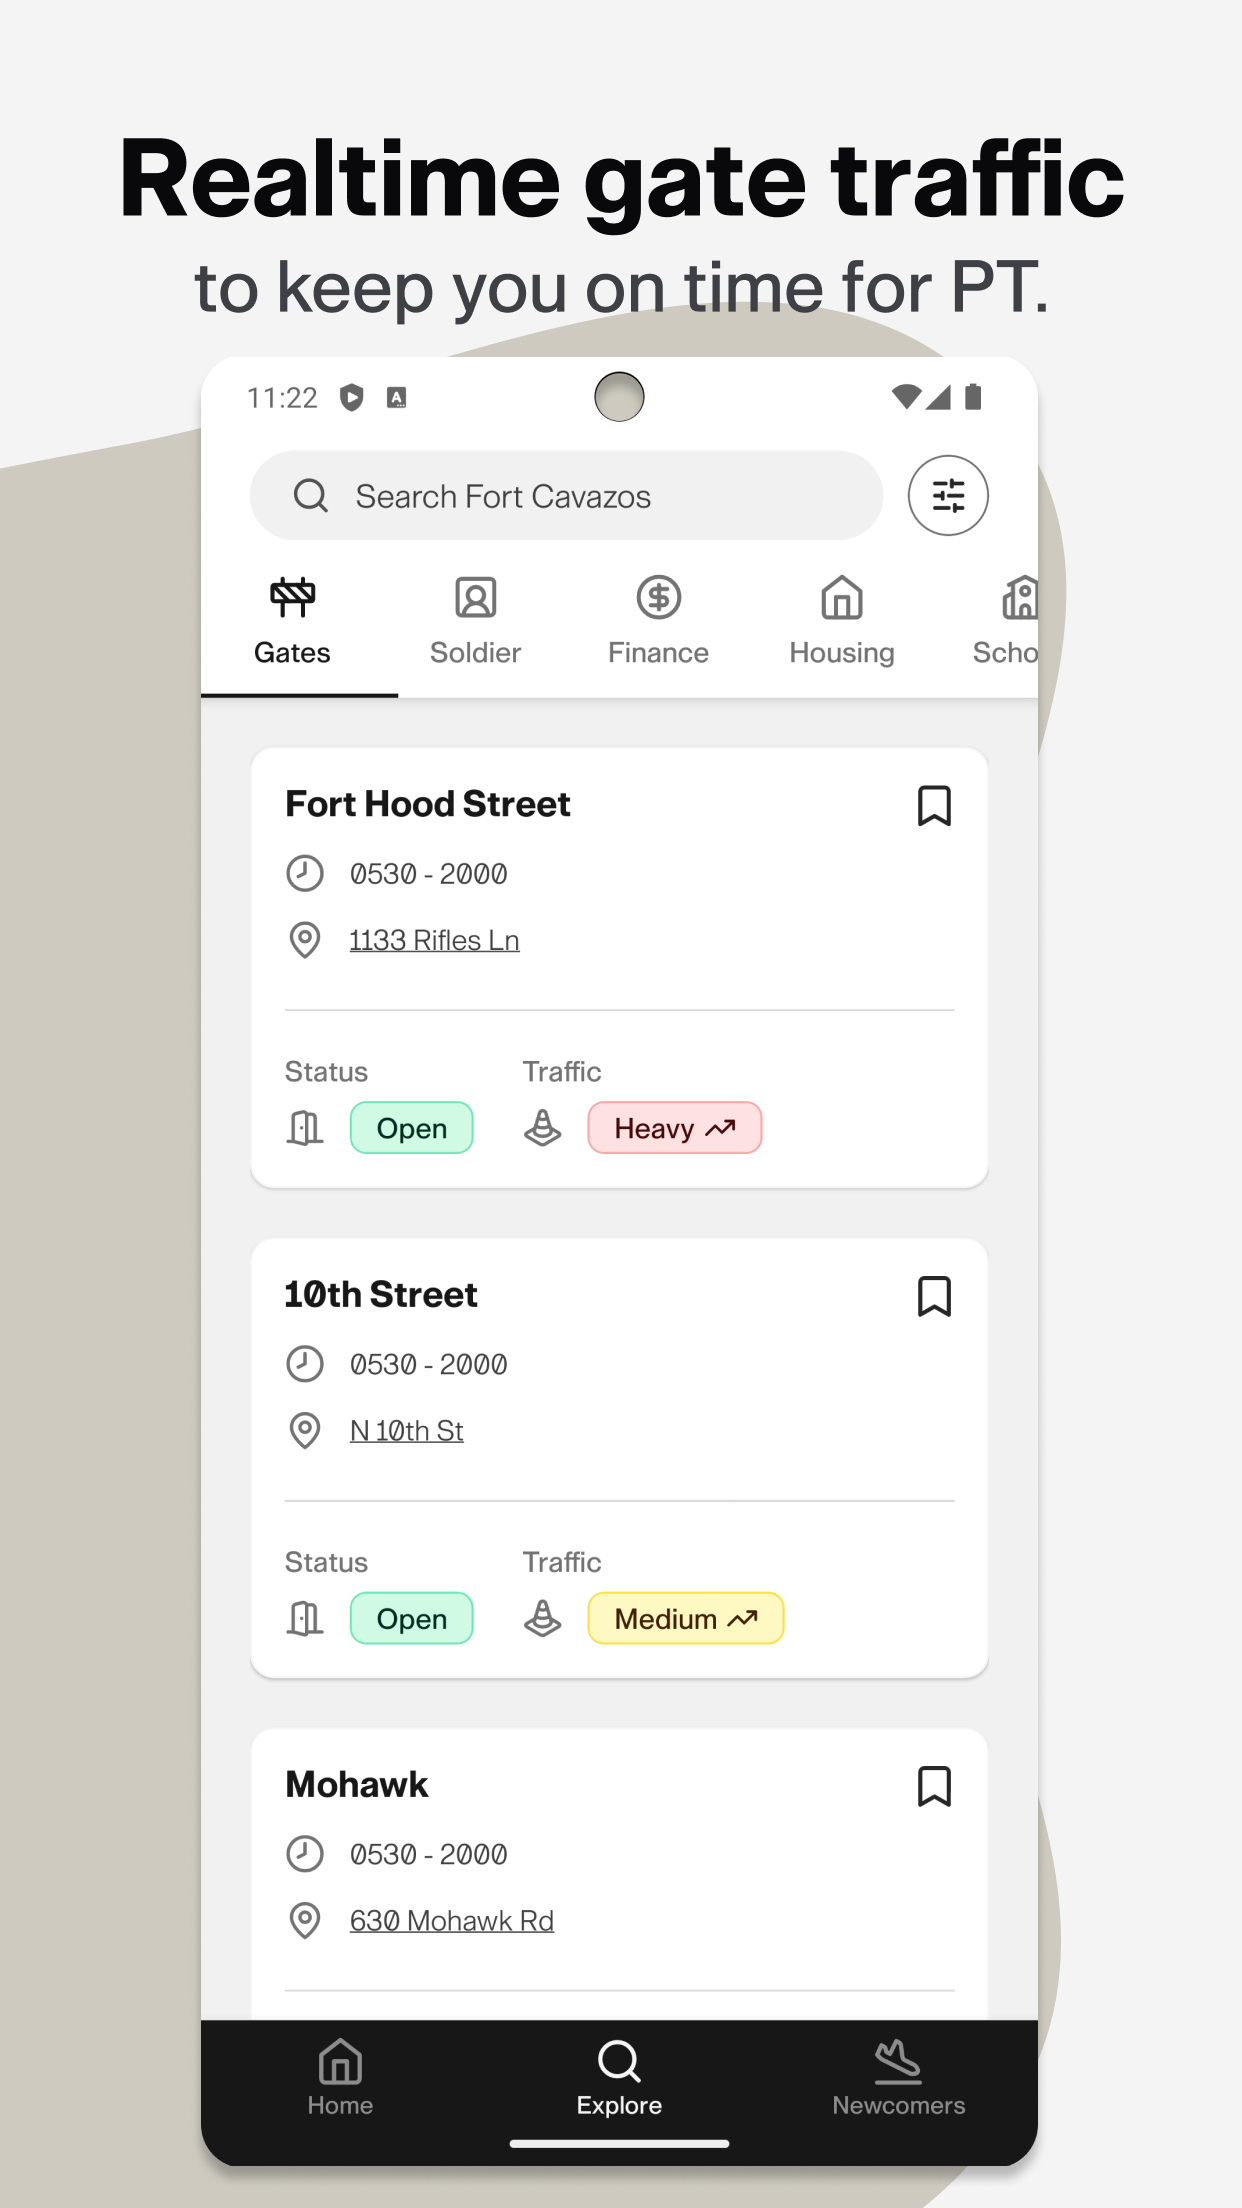Open the Housing tab
Viewport: 1242px width, 2208px height.
point(842,623)
